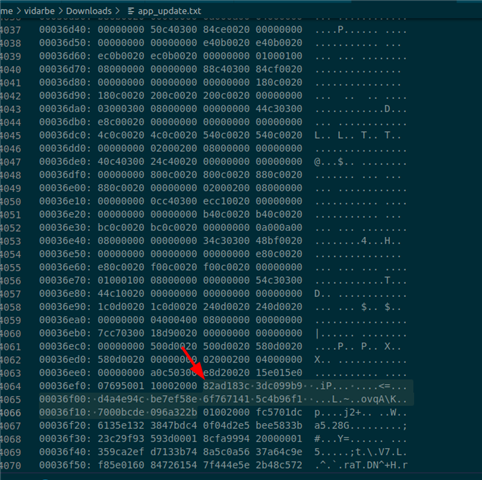The image size is (482, 480).
Task: Click offset 00036f00: in the dump
Action: pyautogui.click(x=65, y=399)
